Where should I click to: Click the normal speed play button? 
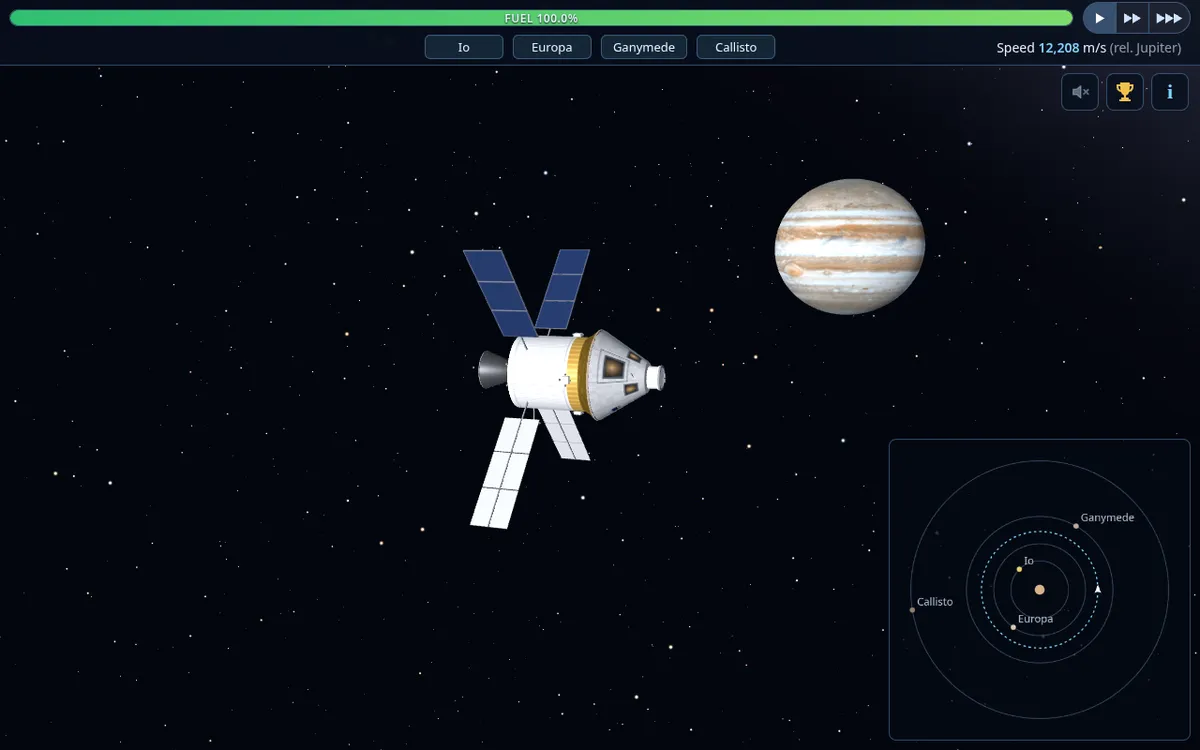pos(1100,18)
